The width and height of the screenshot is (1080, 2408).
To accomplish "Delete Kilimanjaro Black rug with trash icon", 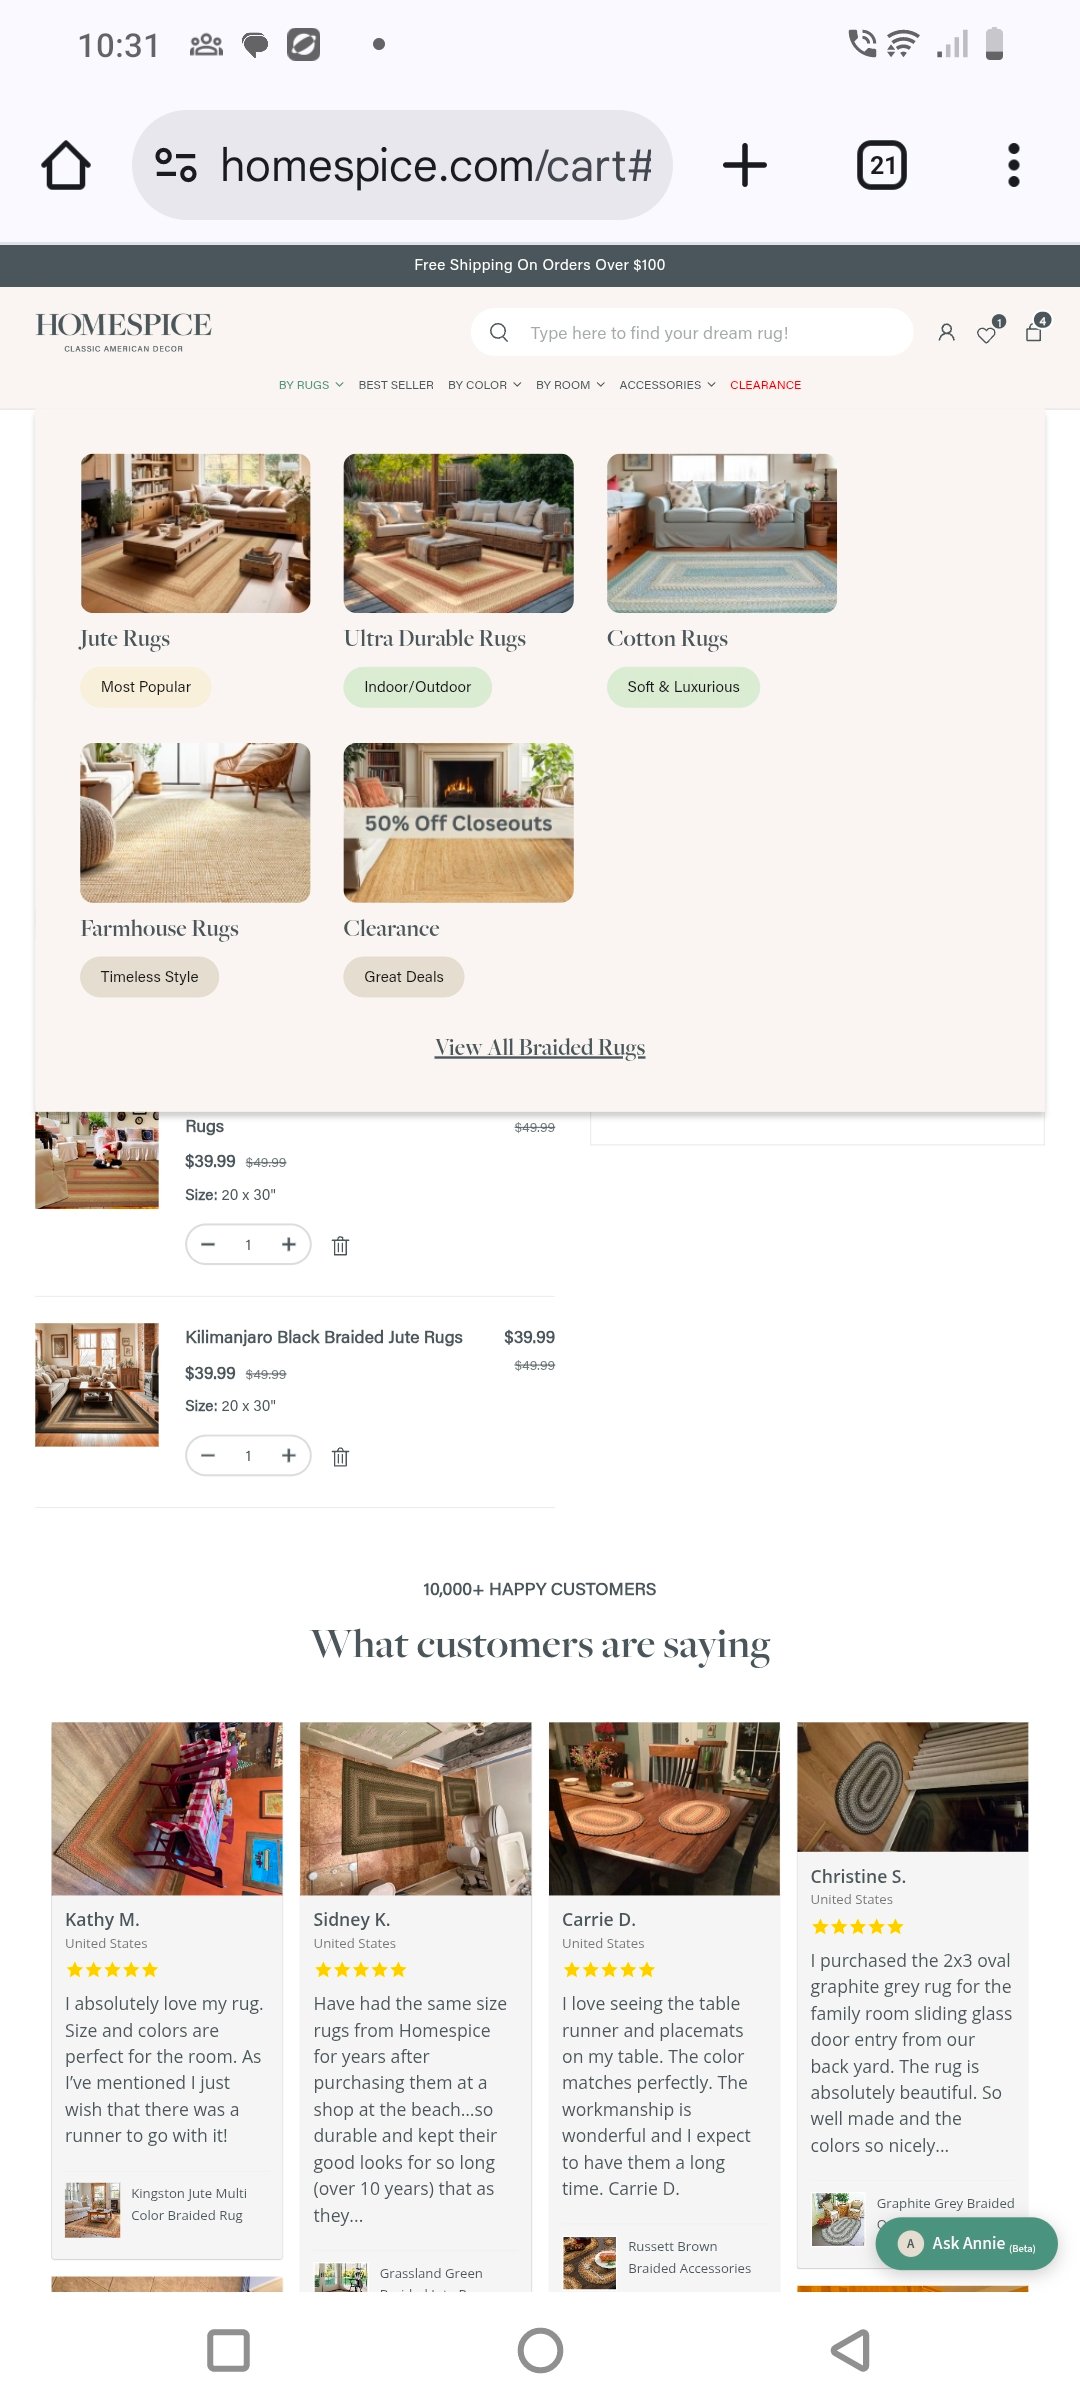I will coord(340,1456).
